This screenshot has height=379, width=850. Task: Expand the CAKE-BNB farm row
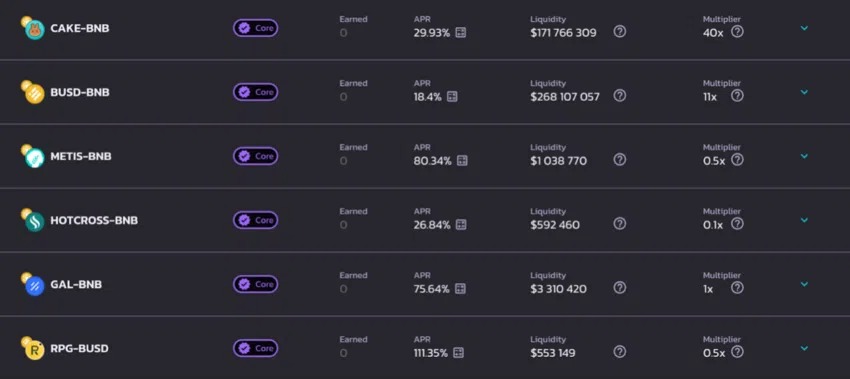(x=804, y=28)
